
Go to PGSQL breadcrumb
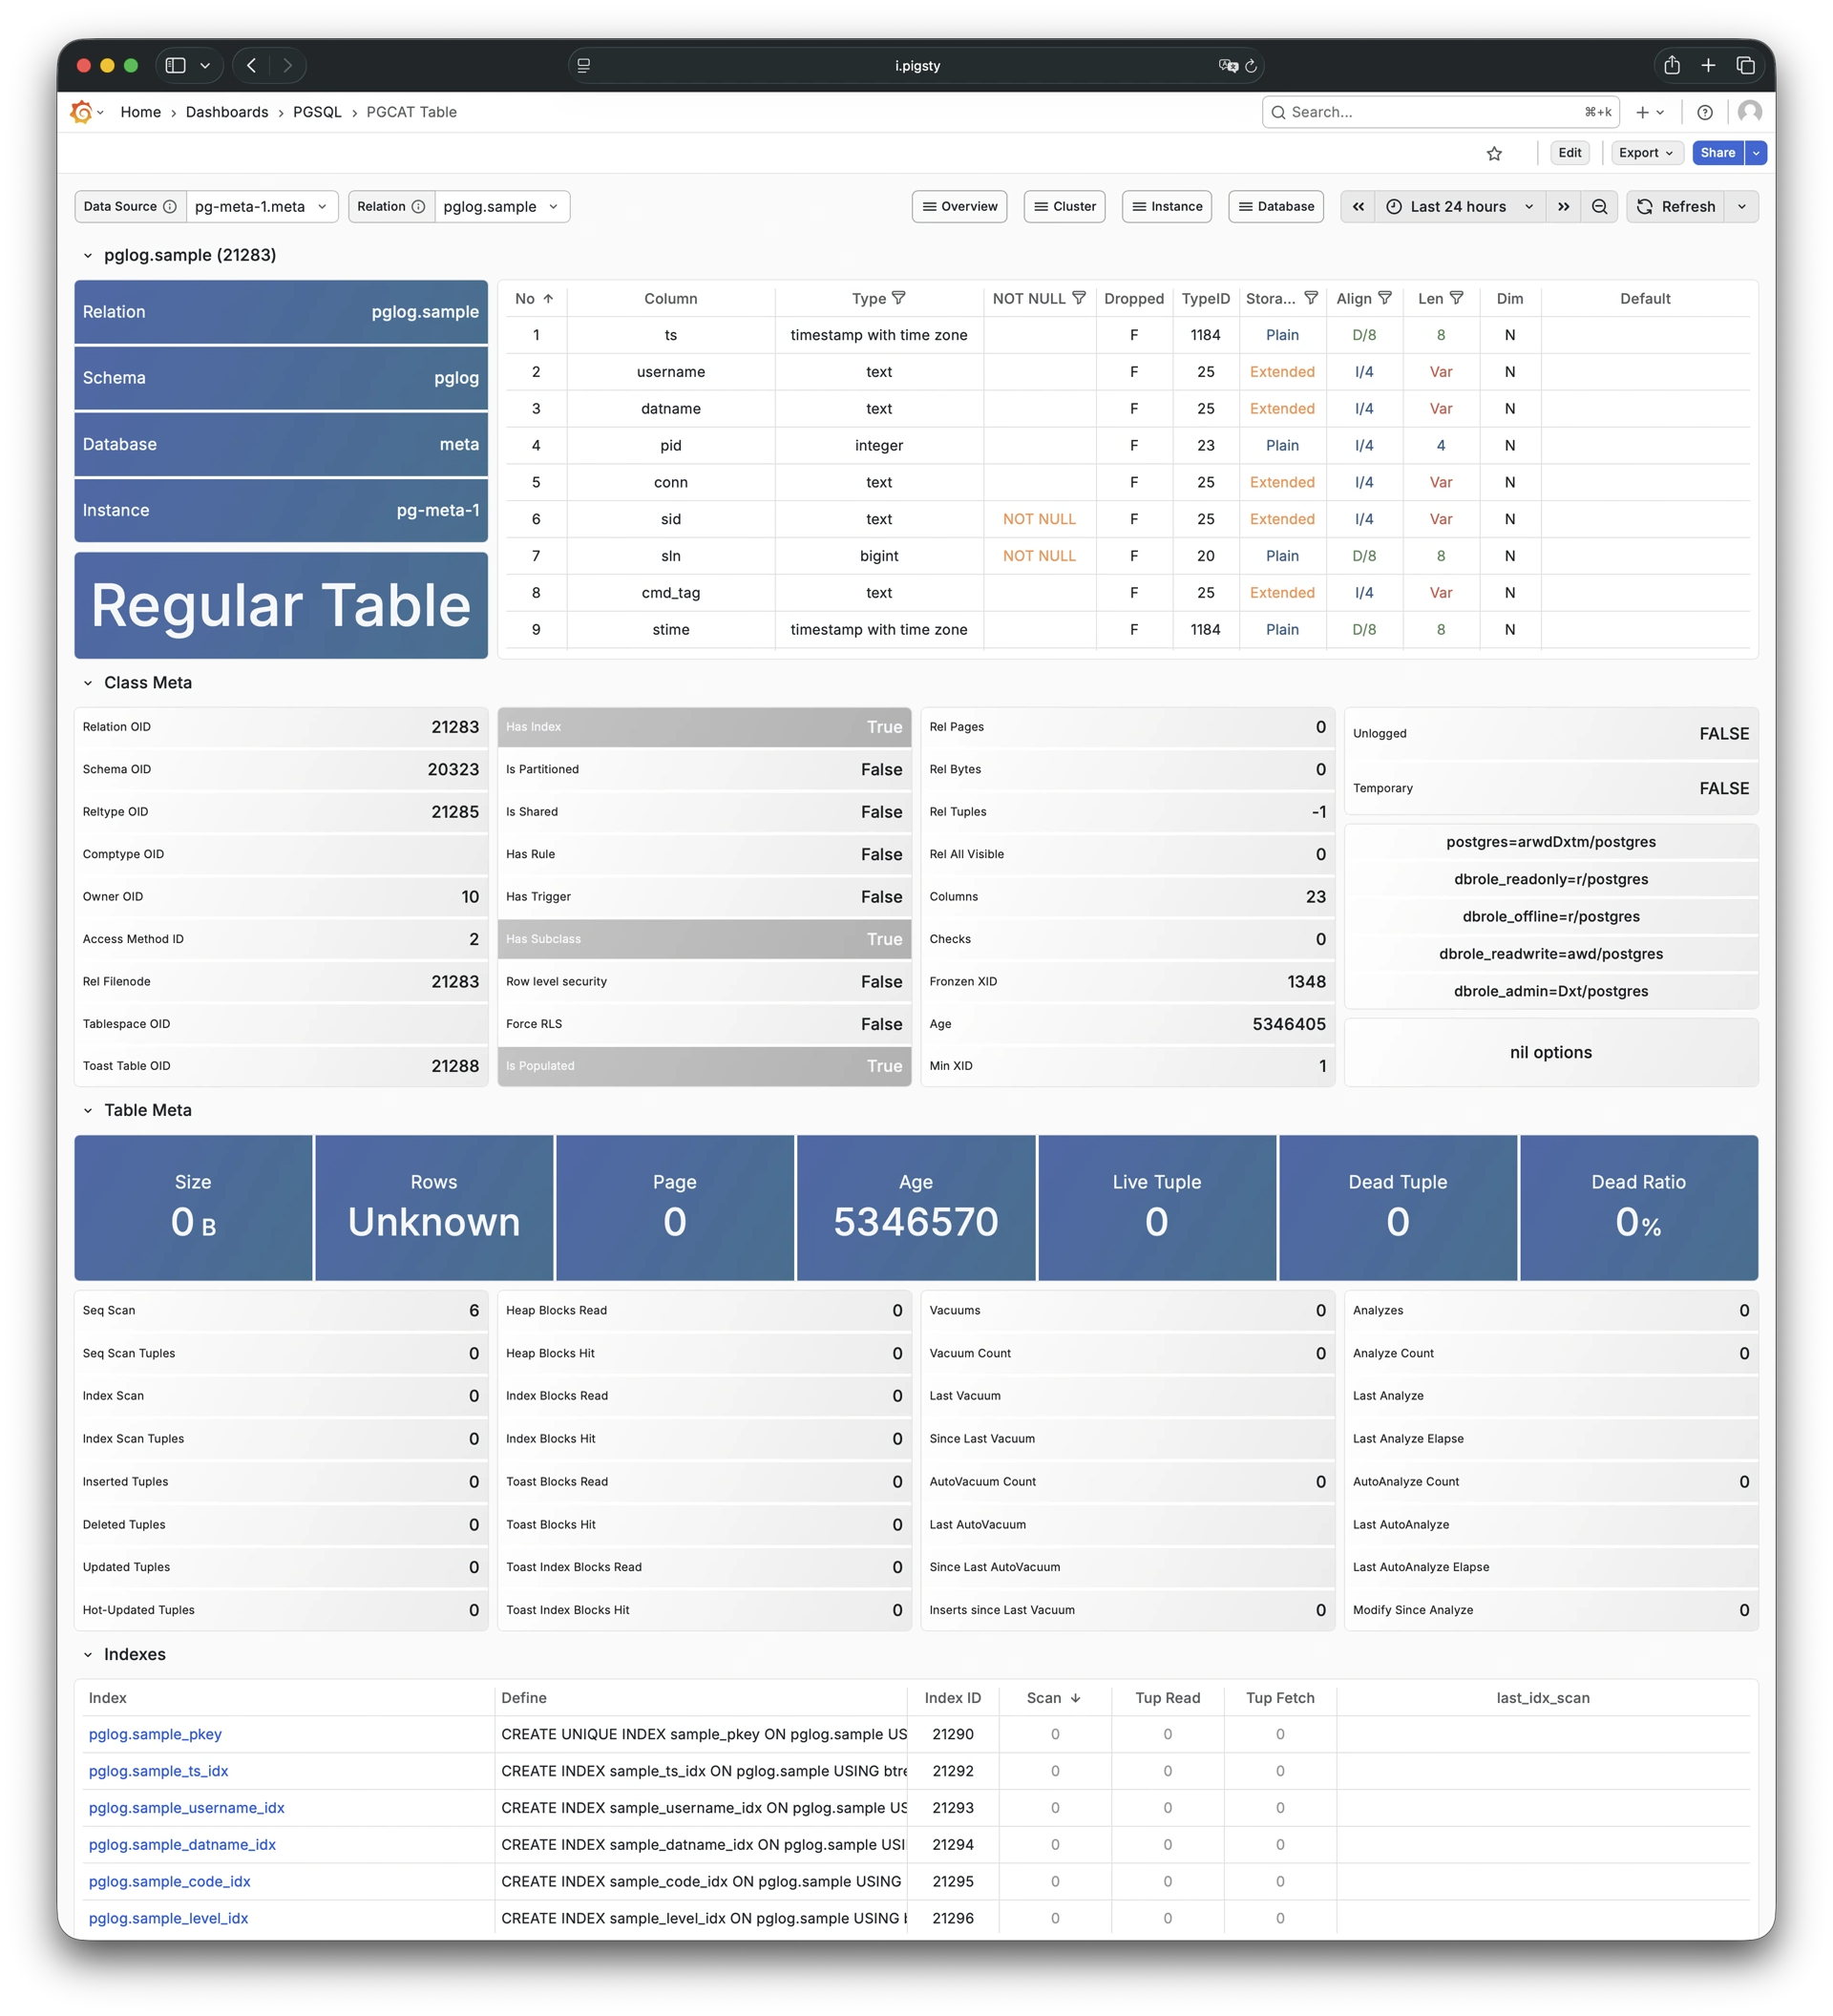pyautogui.click(x=317, y=112)
